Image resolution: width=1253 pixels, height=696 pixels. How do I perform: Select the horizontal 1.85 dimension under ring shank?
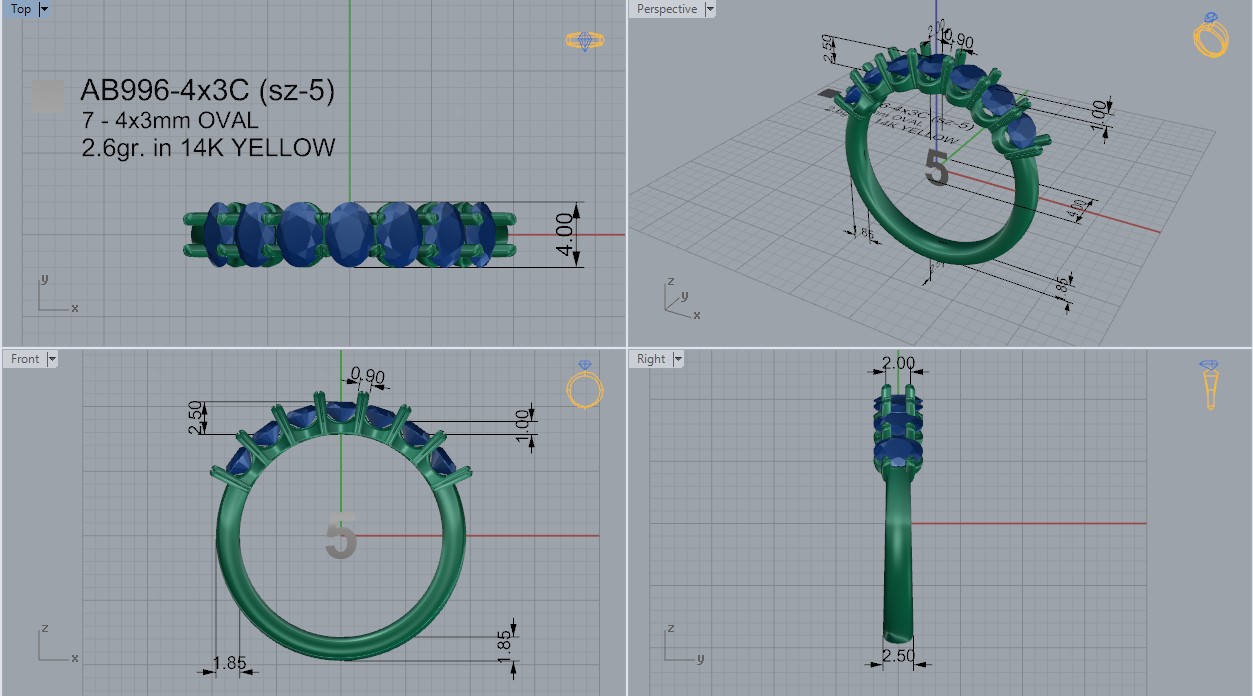click(229, 663)
